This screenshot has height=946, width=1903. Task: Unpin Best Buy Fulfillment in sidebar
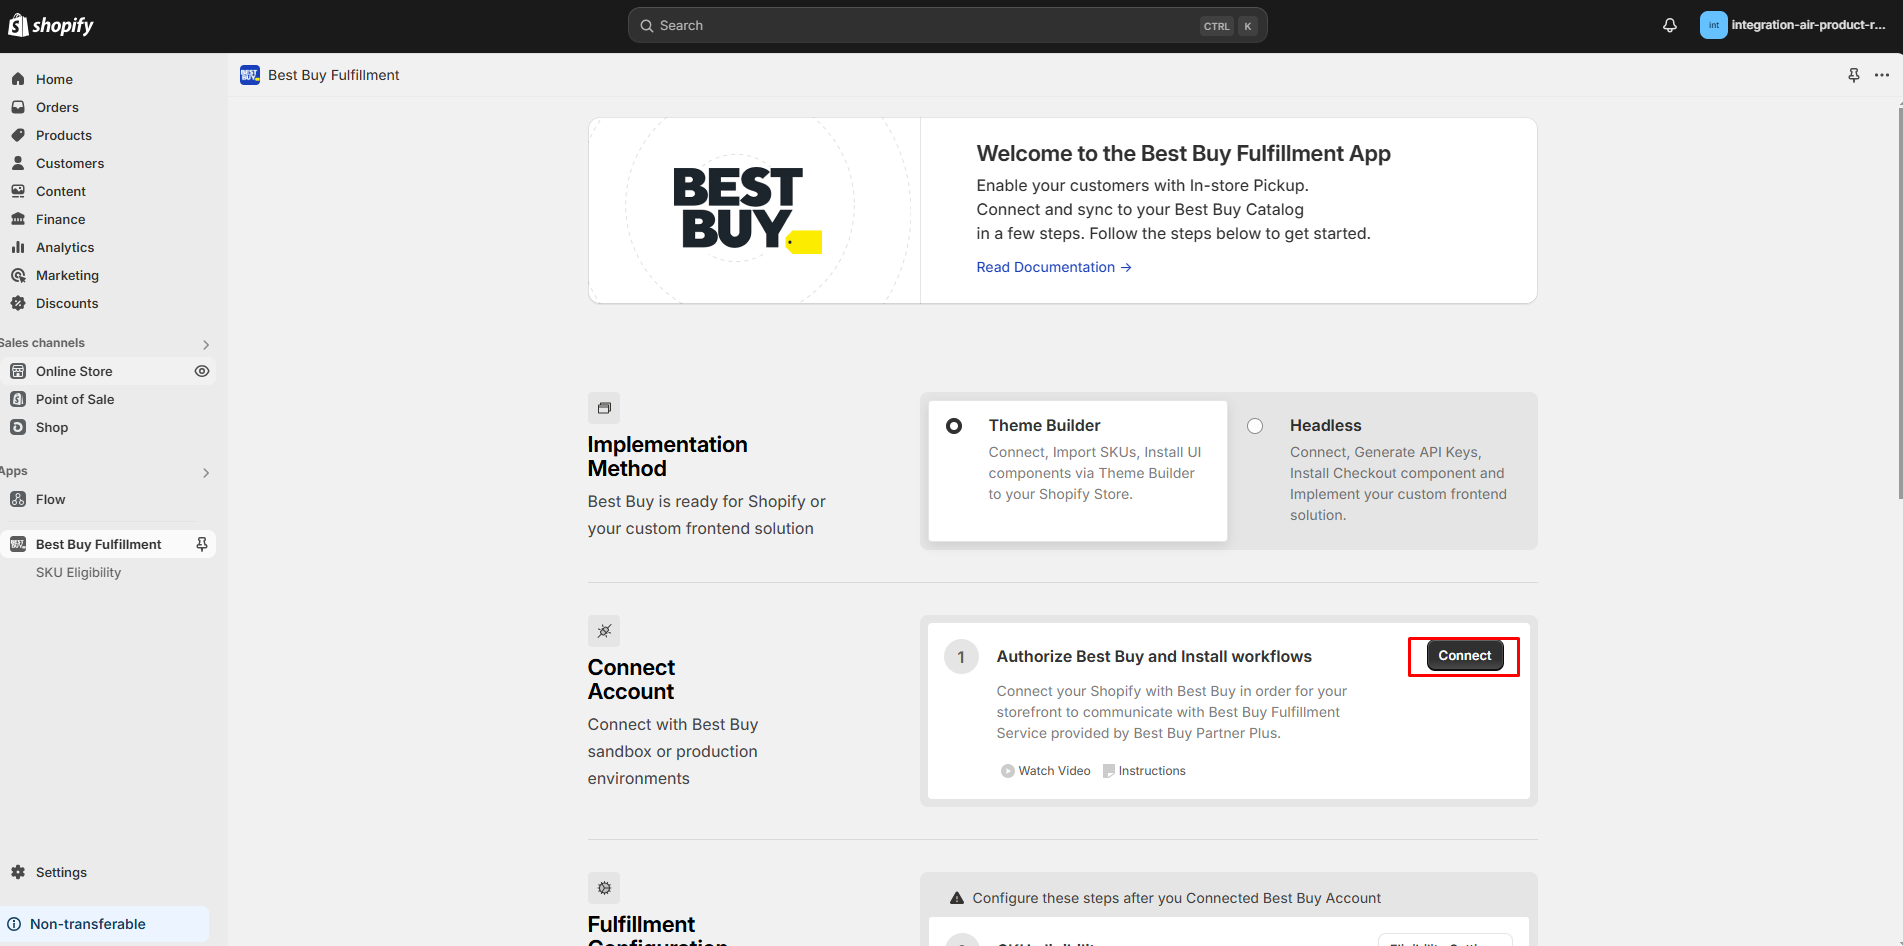(x=202, y=544)
